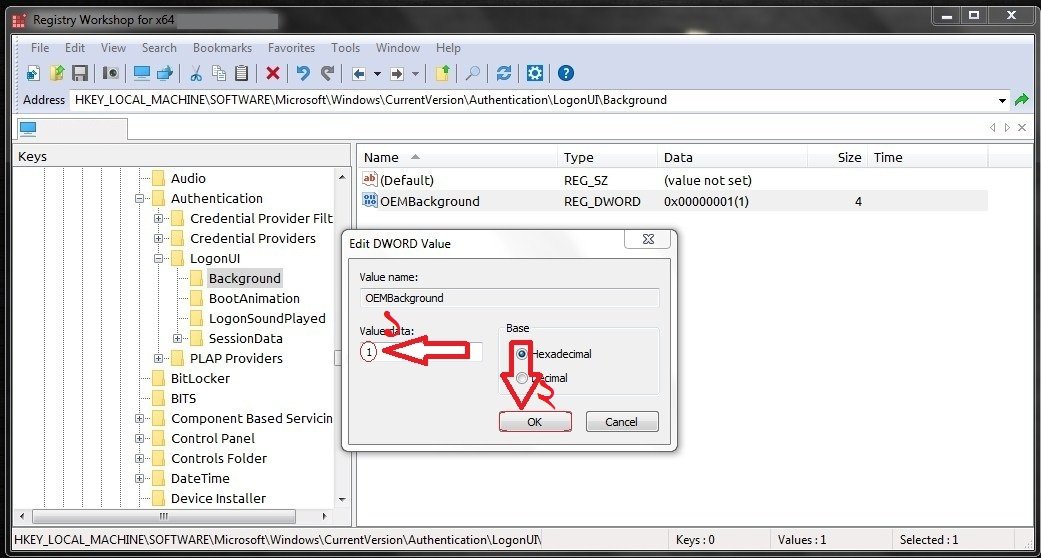This screenshot has height=558, width=1041.
Task: Expand the SessionData key
Action: (x=177, y=338)
